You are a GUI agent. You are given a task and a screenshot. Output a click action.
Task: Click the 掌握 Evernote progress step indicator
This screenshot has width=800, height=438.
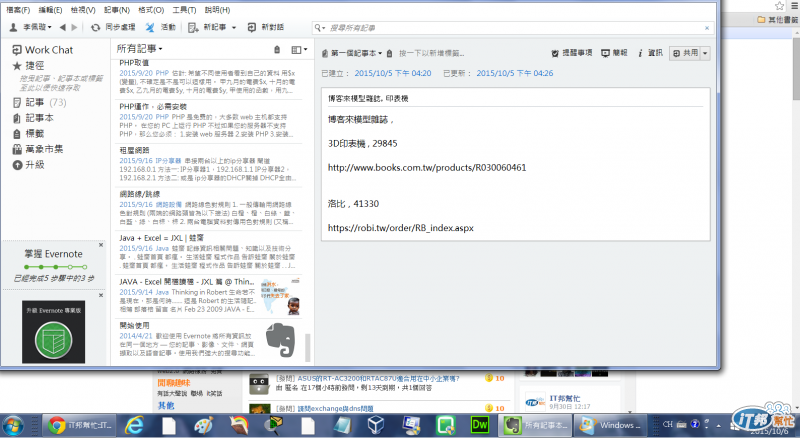click(x=56, y=267)
